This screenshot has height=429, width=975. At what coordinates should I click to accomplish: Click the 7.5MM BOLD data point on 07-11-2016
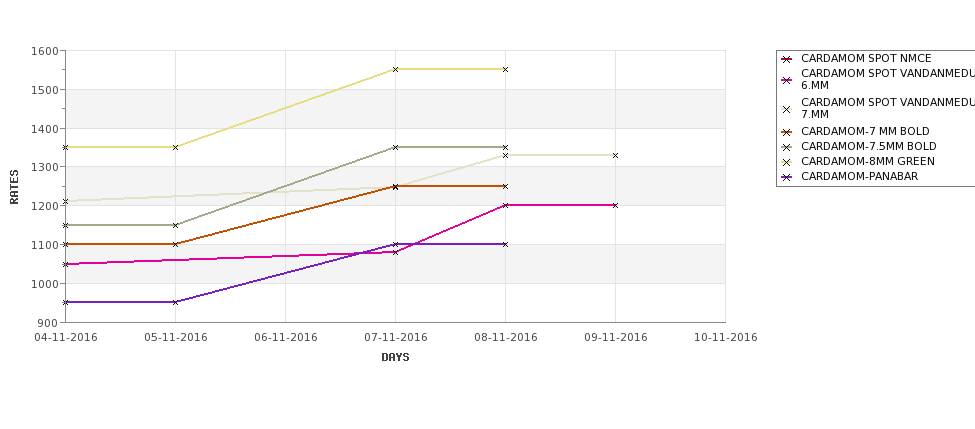[x=395, y=147]
